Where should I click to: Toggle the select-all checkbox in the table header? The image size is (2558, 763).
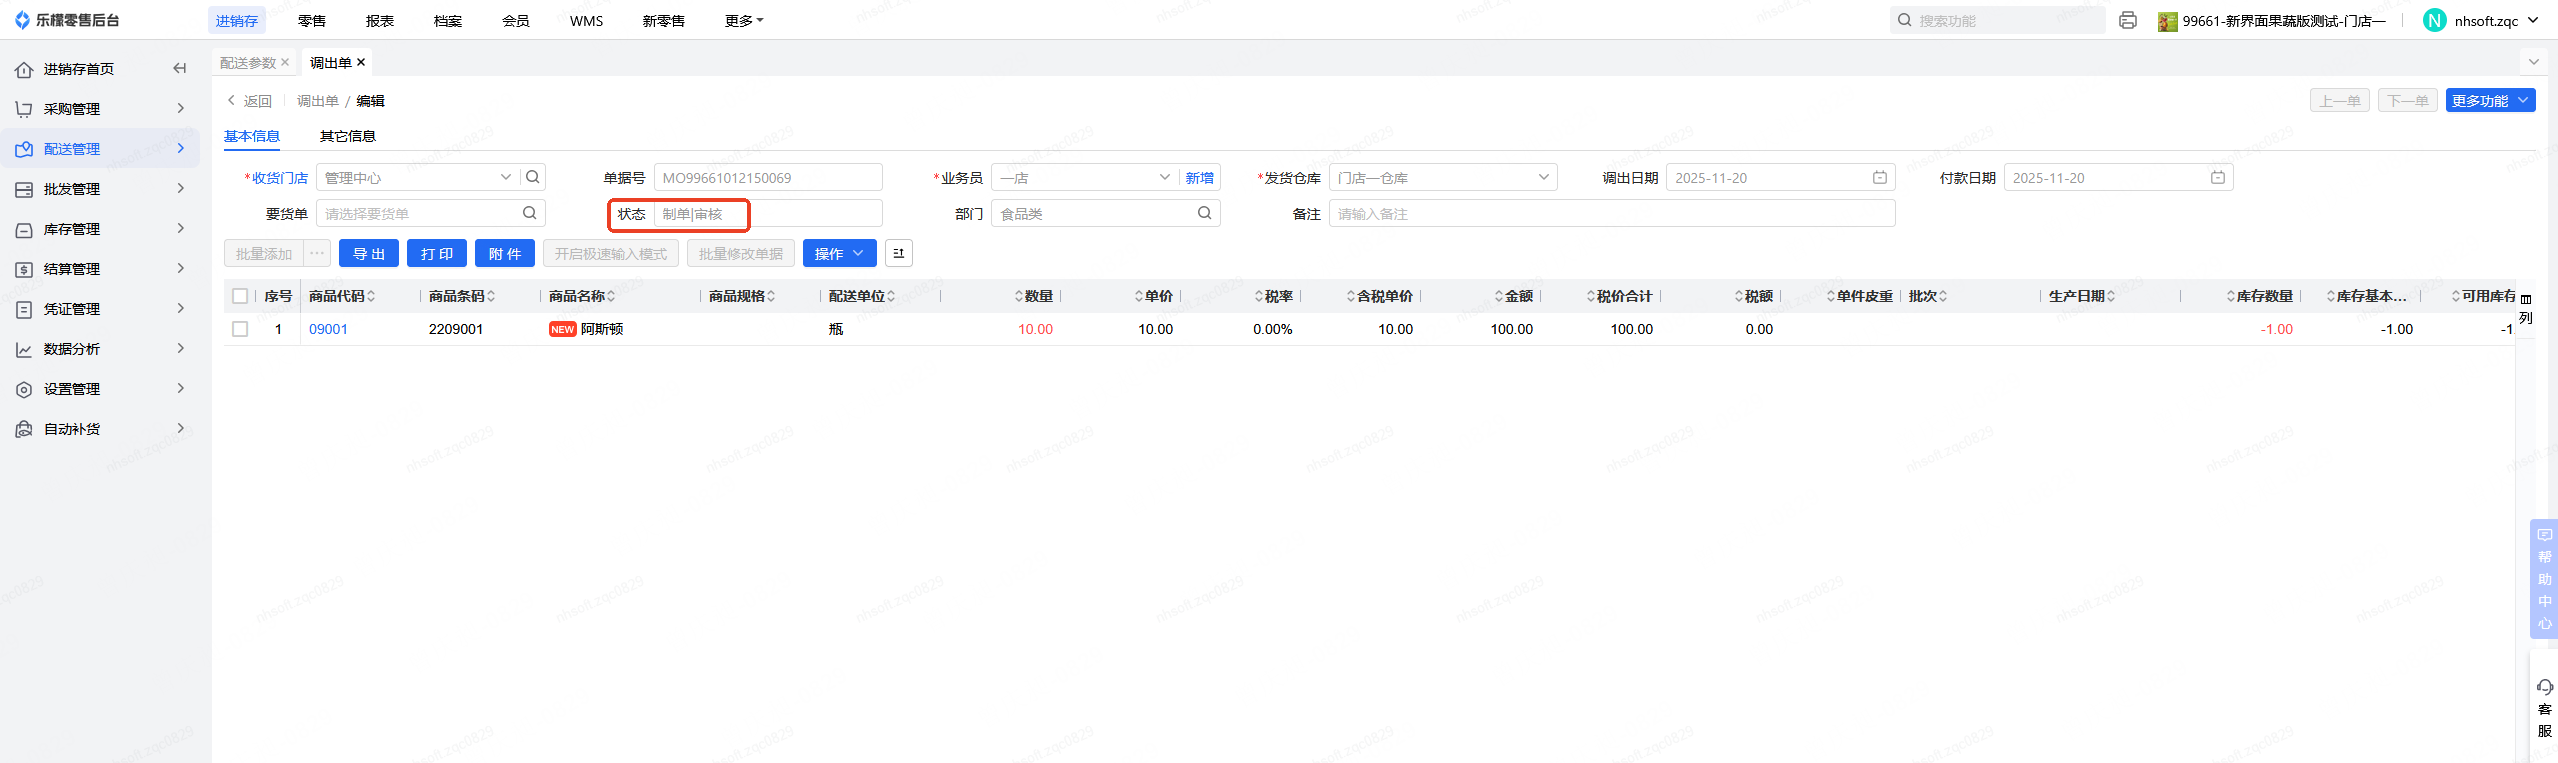240,296
